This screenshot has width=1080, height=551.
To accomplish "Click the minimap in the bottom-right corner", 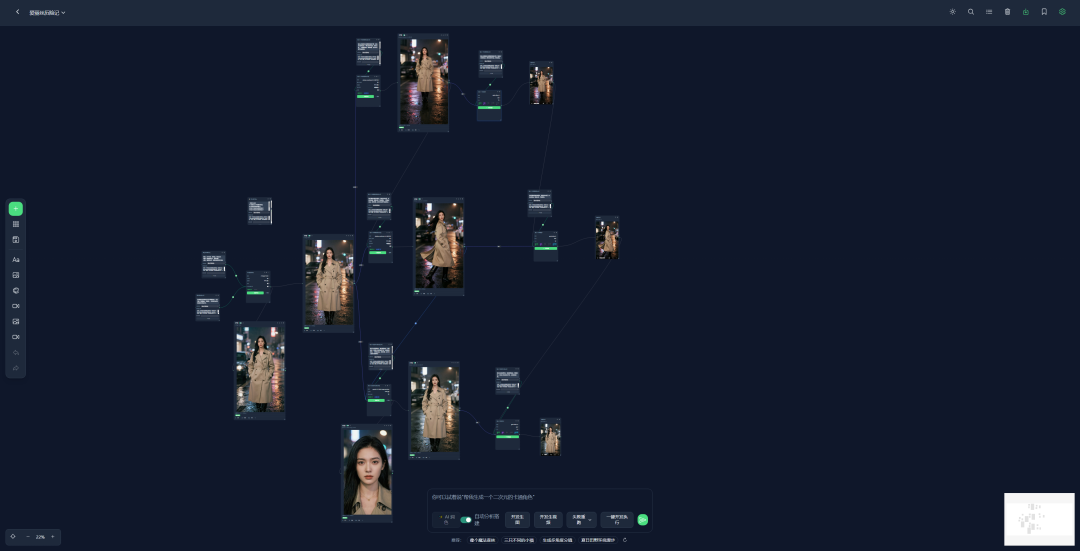I will [1039, 519].
